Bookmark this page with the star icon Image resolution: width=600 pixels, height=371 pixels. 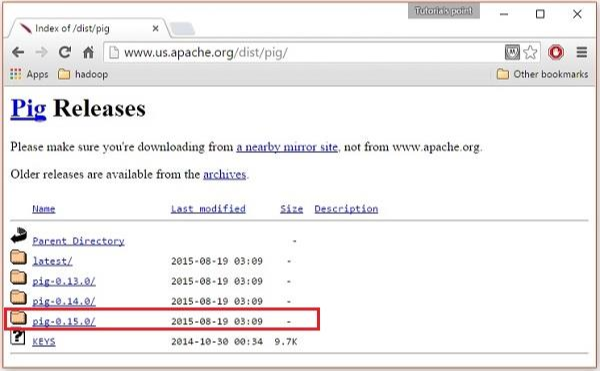[530, 52]
